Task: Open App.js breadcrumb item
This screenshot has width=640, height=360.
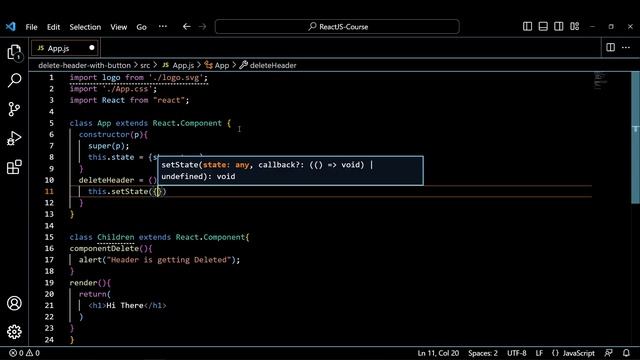Action: click(178, 65)
